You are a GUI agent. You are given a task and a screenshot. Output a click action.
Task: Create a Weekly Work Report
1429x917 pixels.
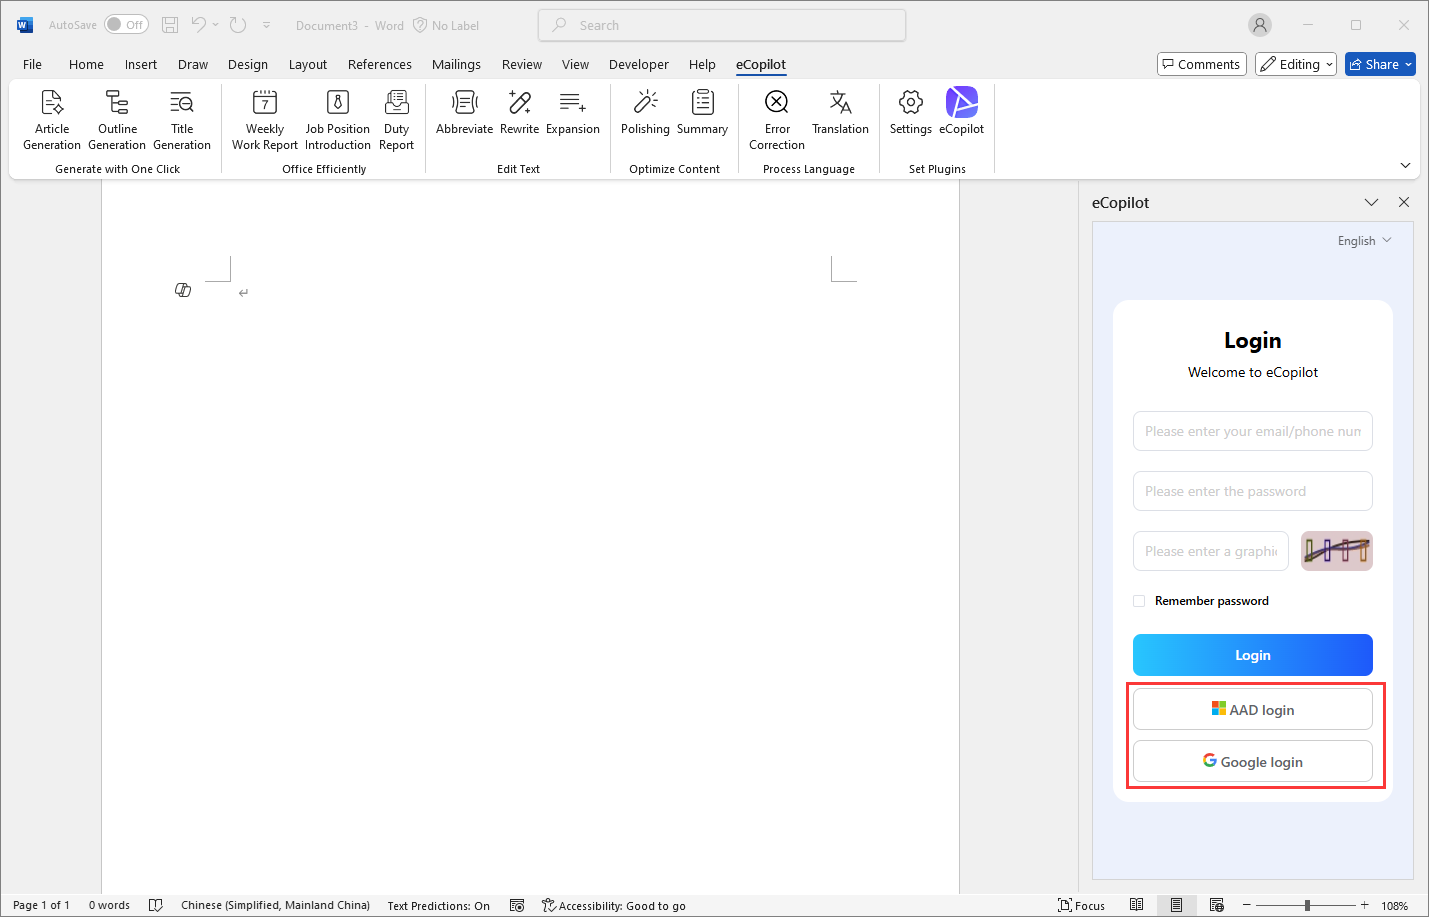(x=265, y=120)
